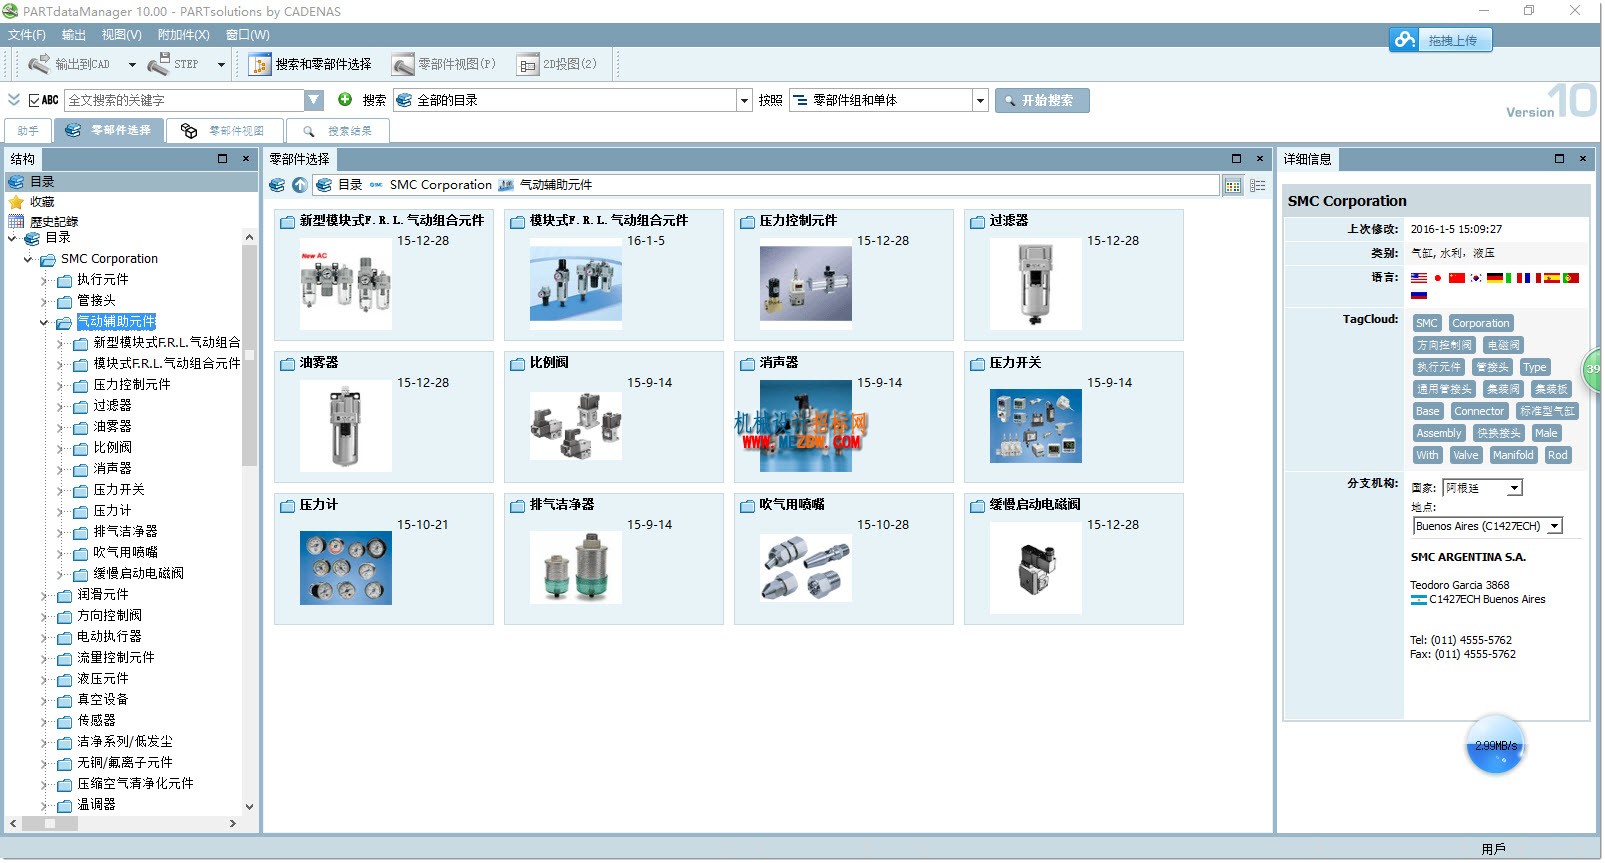The width and height of the screenshot is (1605, 863).
Task: Click the 拖拽上传 cloud upload button
Action: pos(1441,40)
